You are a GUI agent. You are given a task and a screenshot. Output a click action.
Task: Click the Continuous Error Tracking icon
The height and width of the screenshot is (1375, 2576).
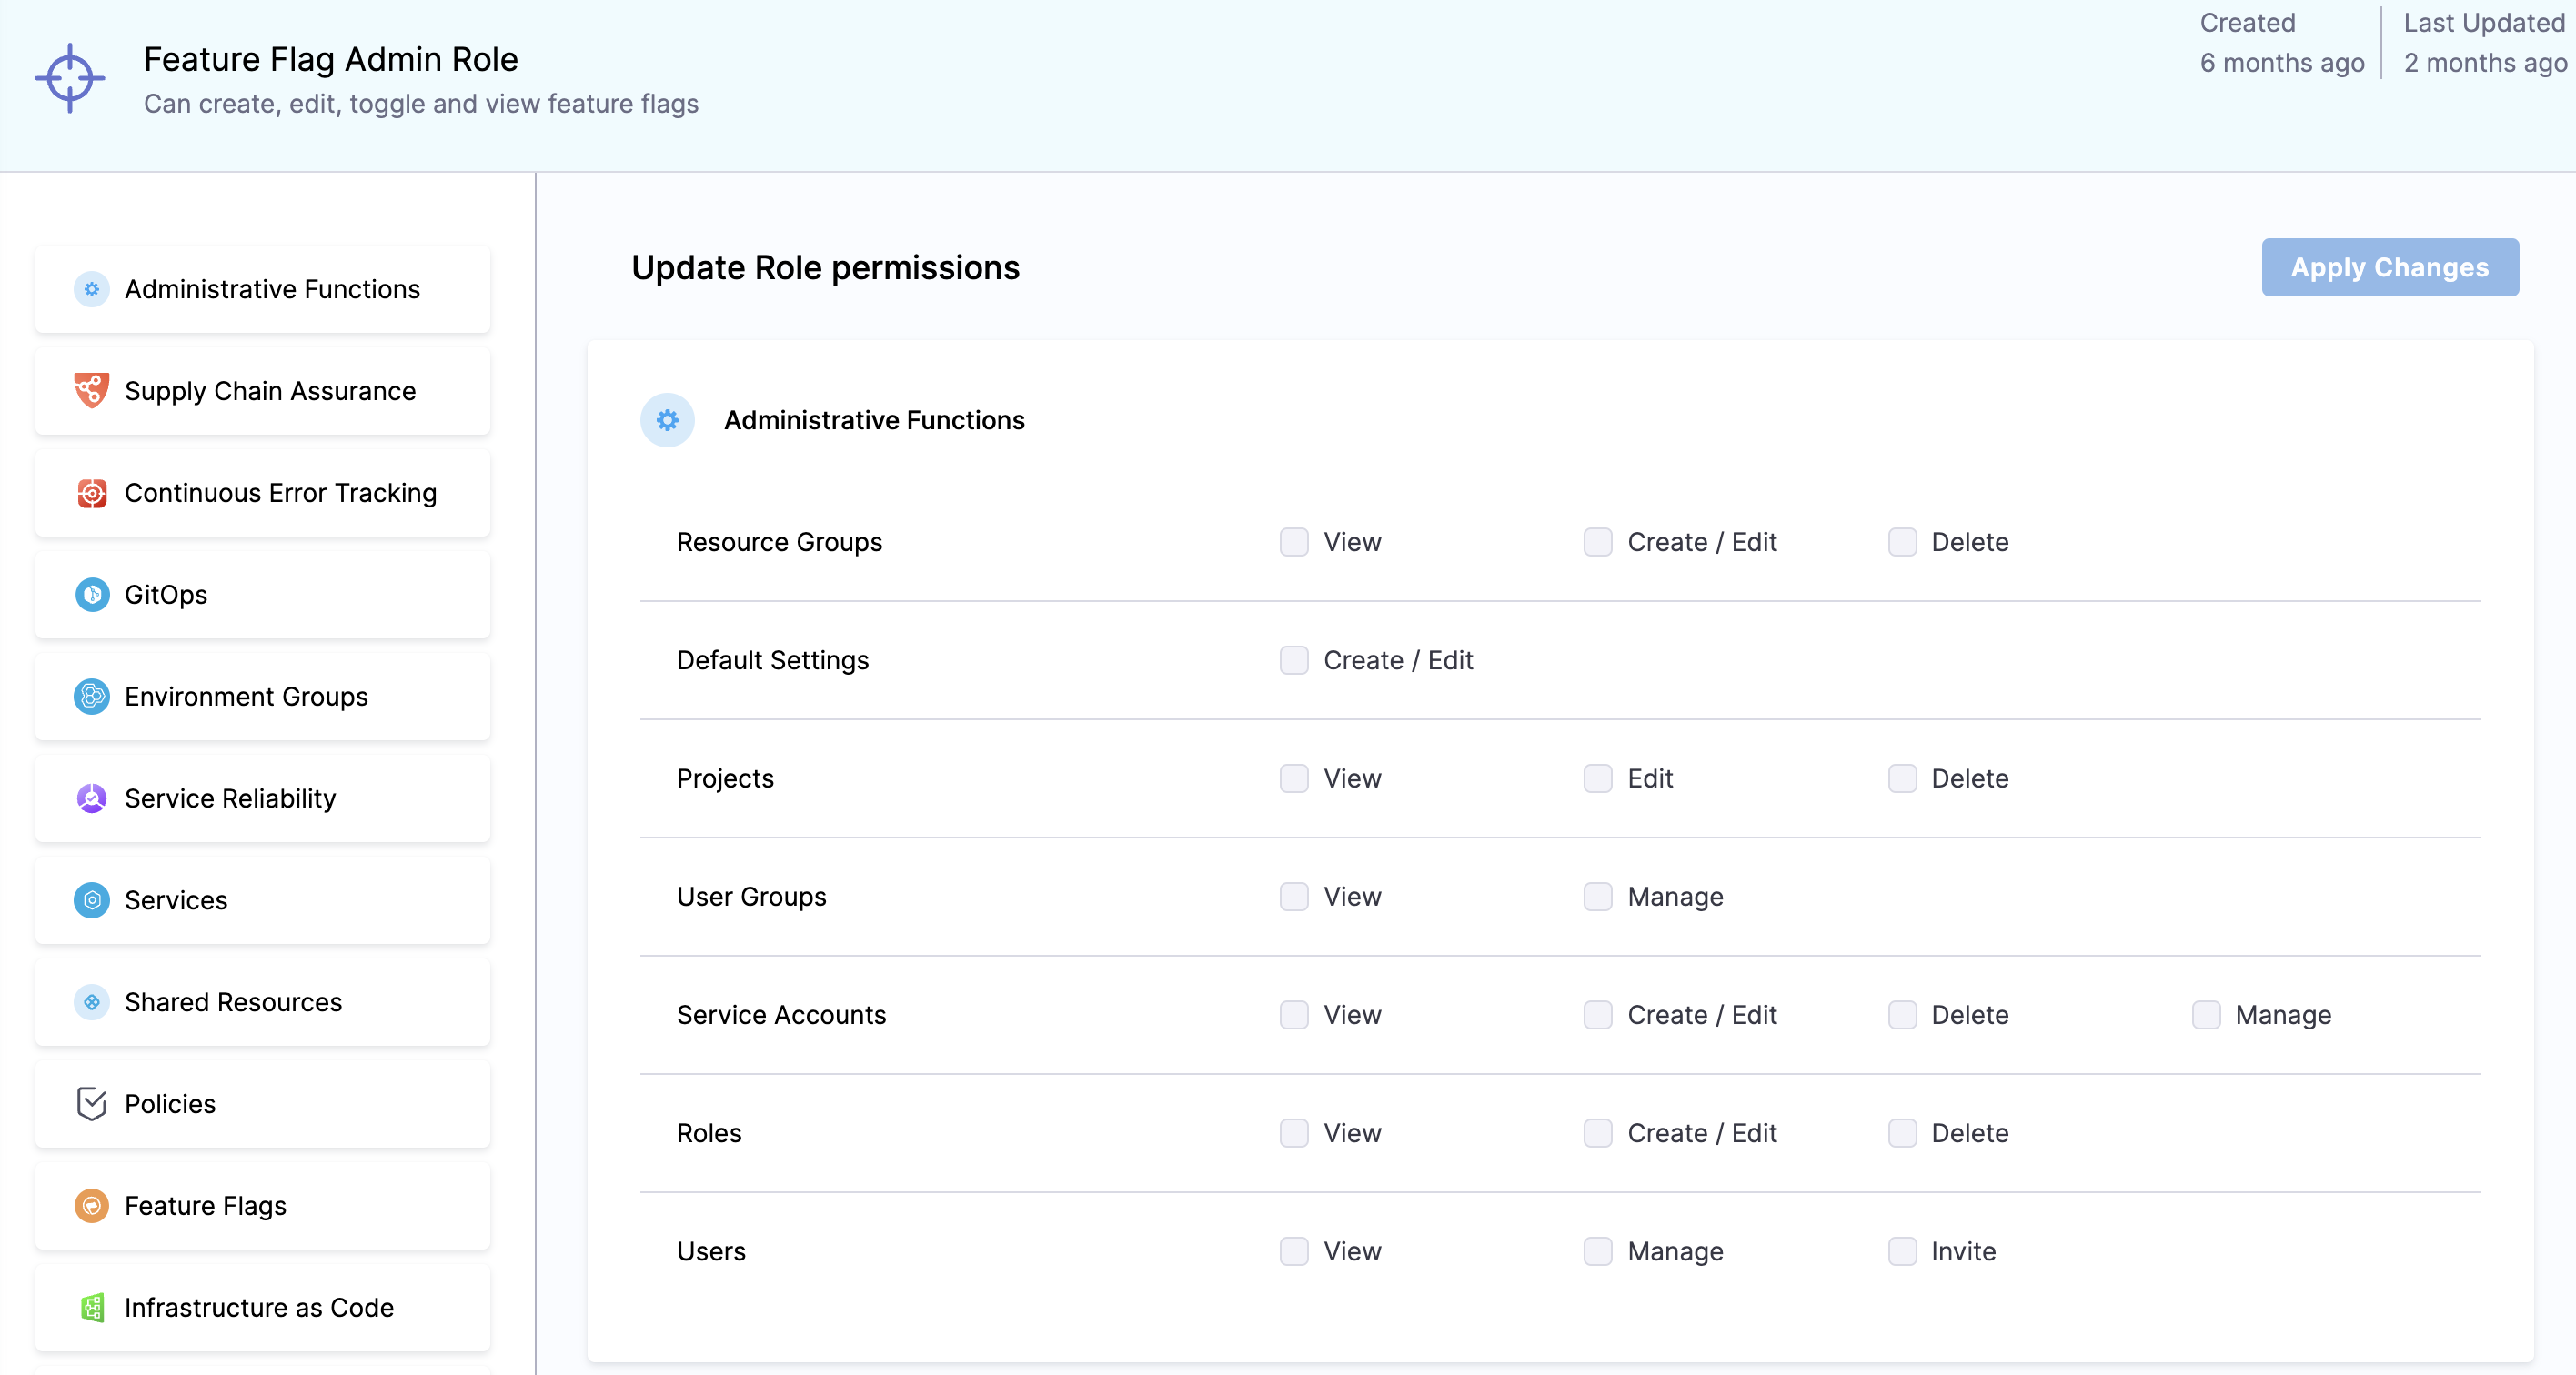[x=91, y=493]
